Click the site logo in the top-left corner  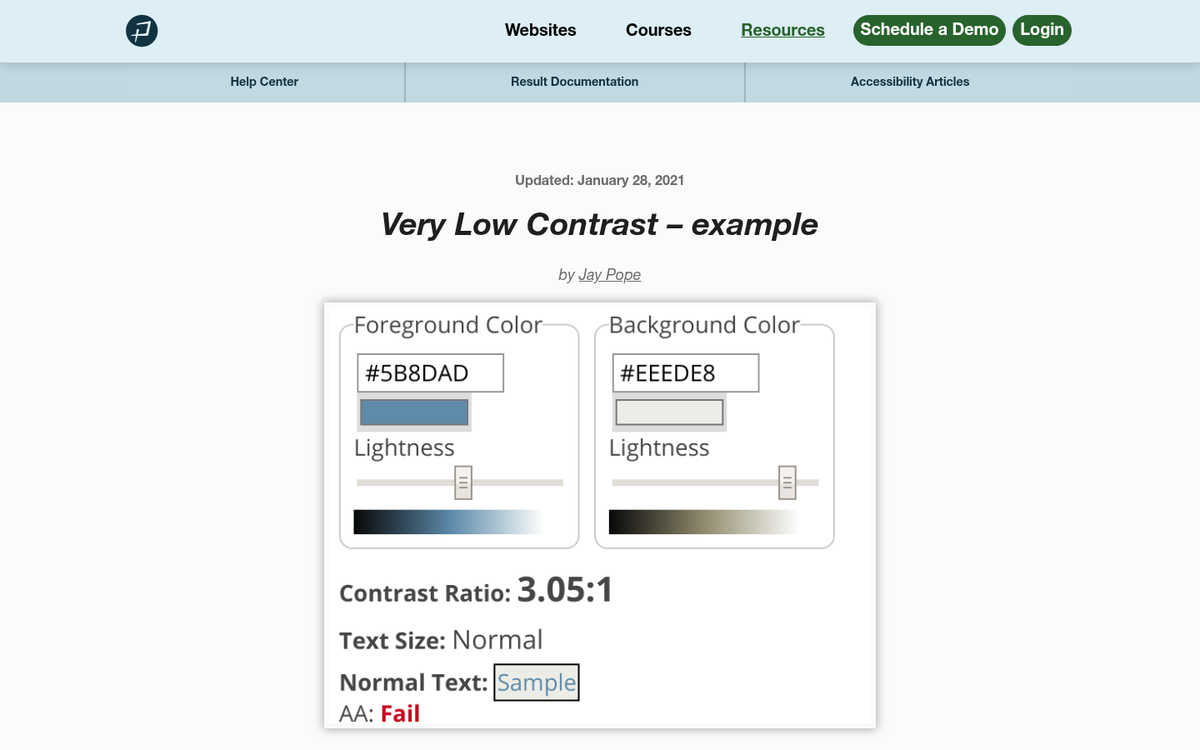point(141,31)
